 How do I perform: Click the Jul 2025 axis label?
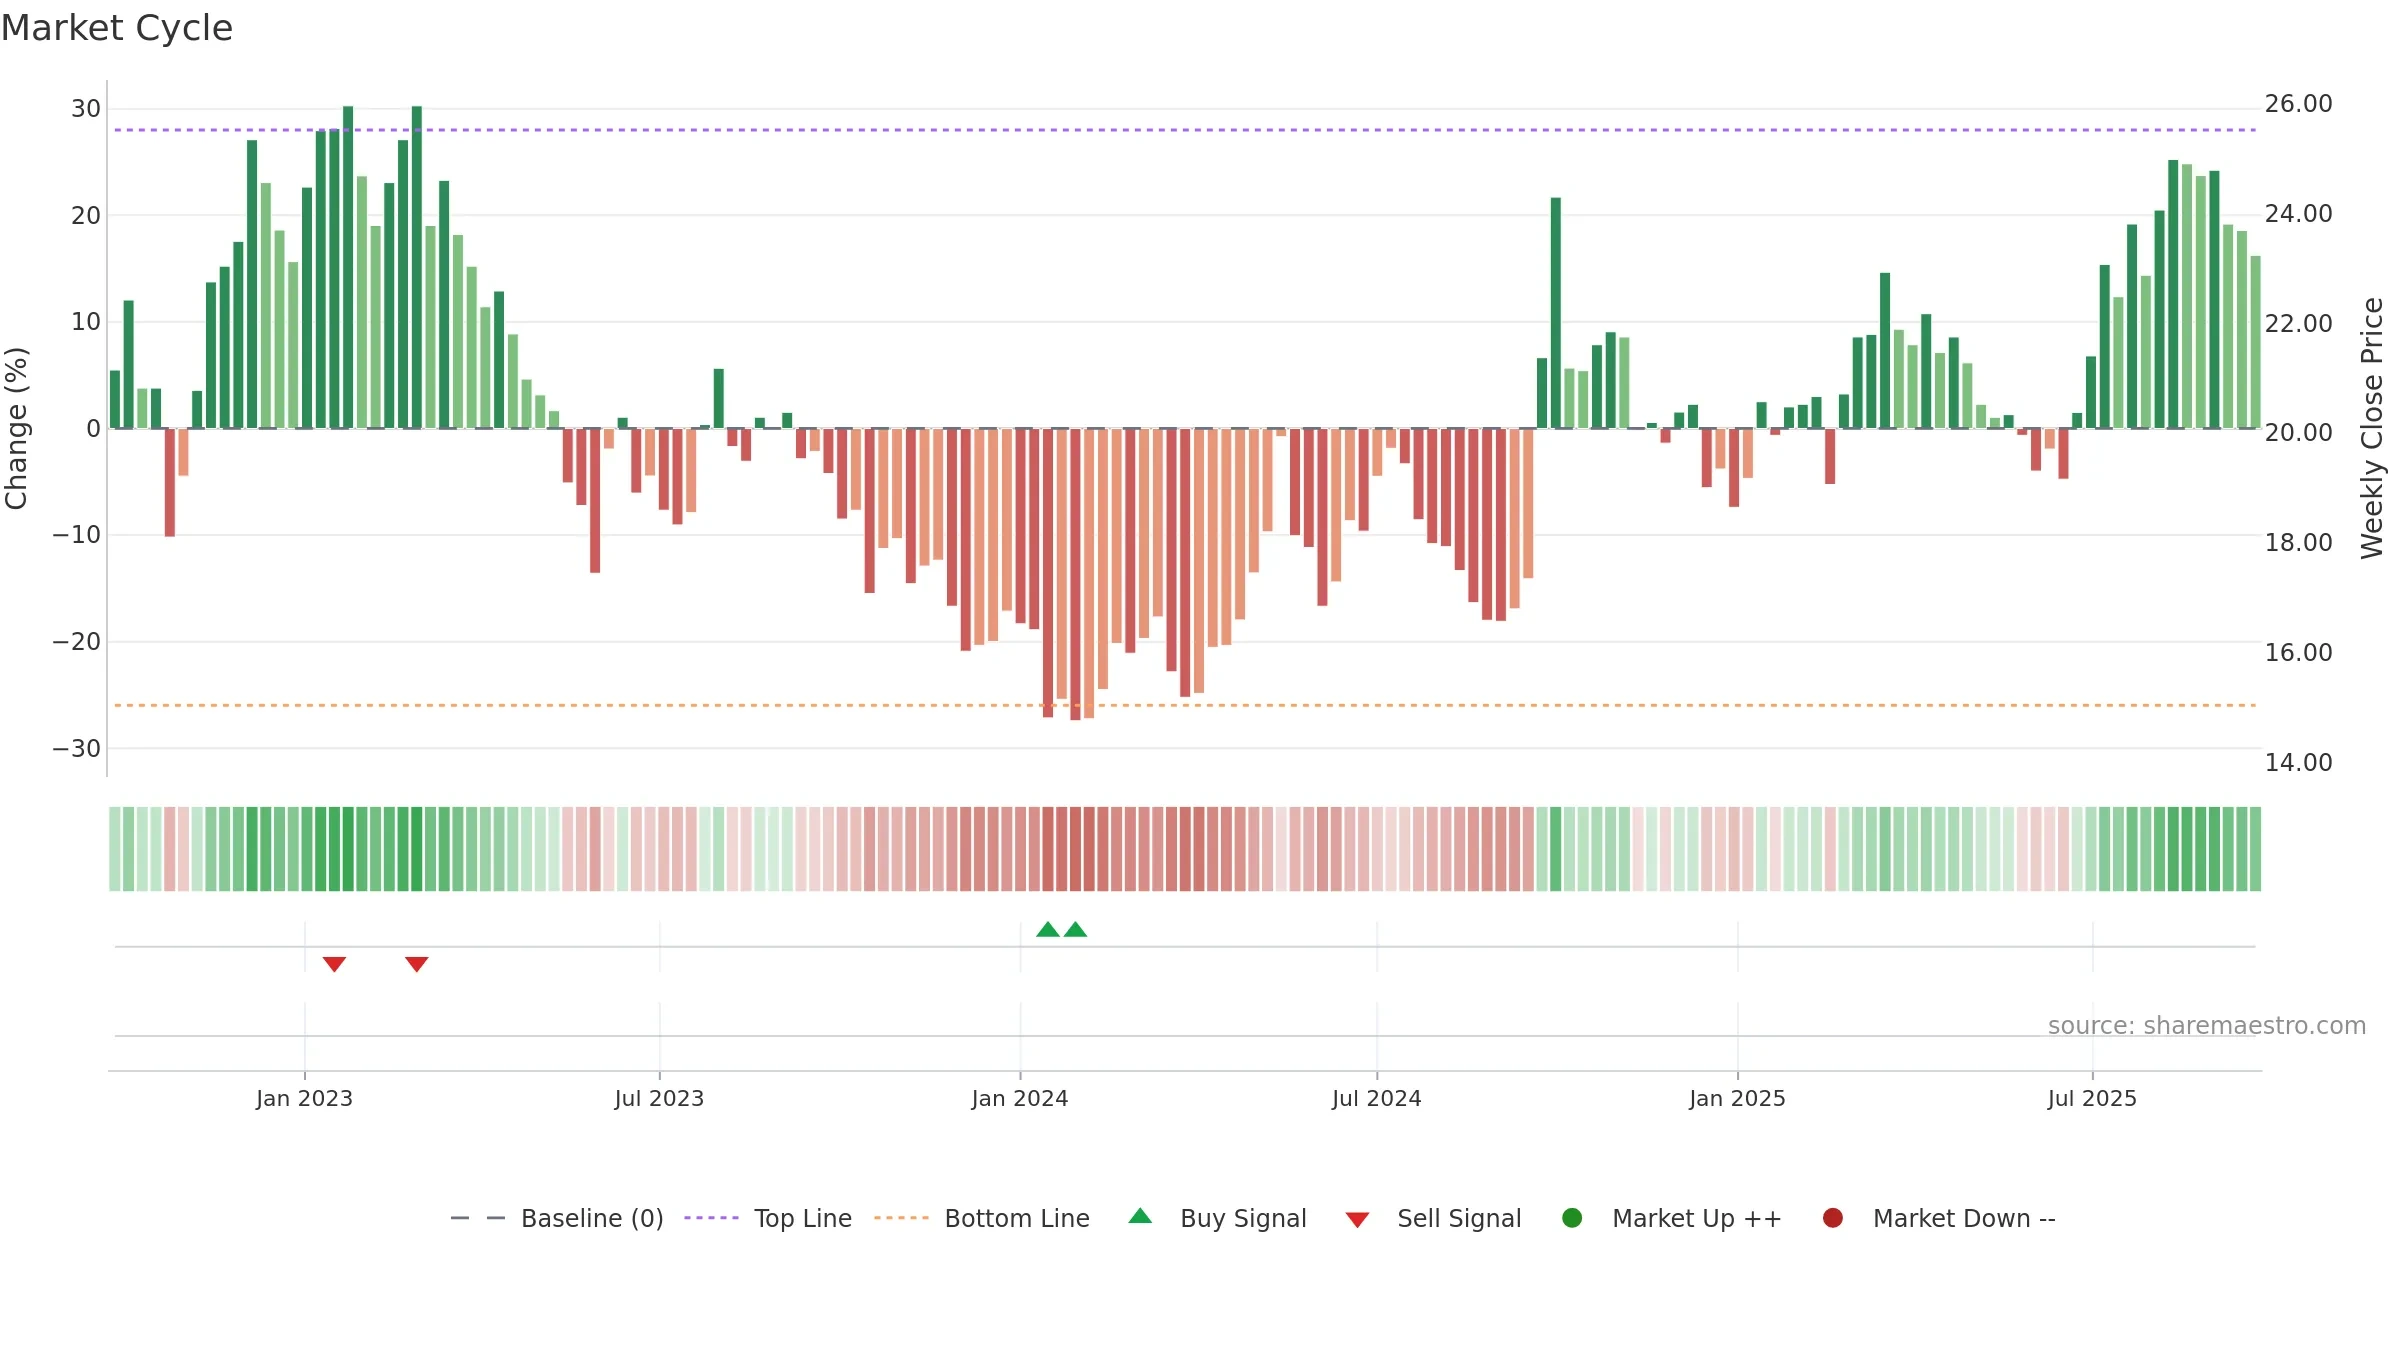click(2092, 1098)
